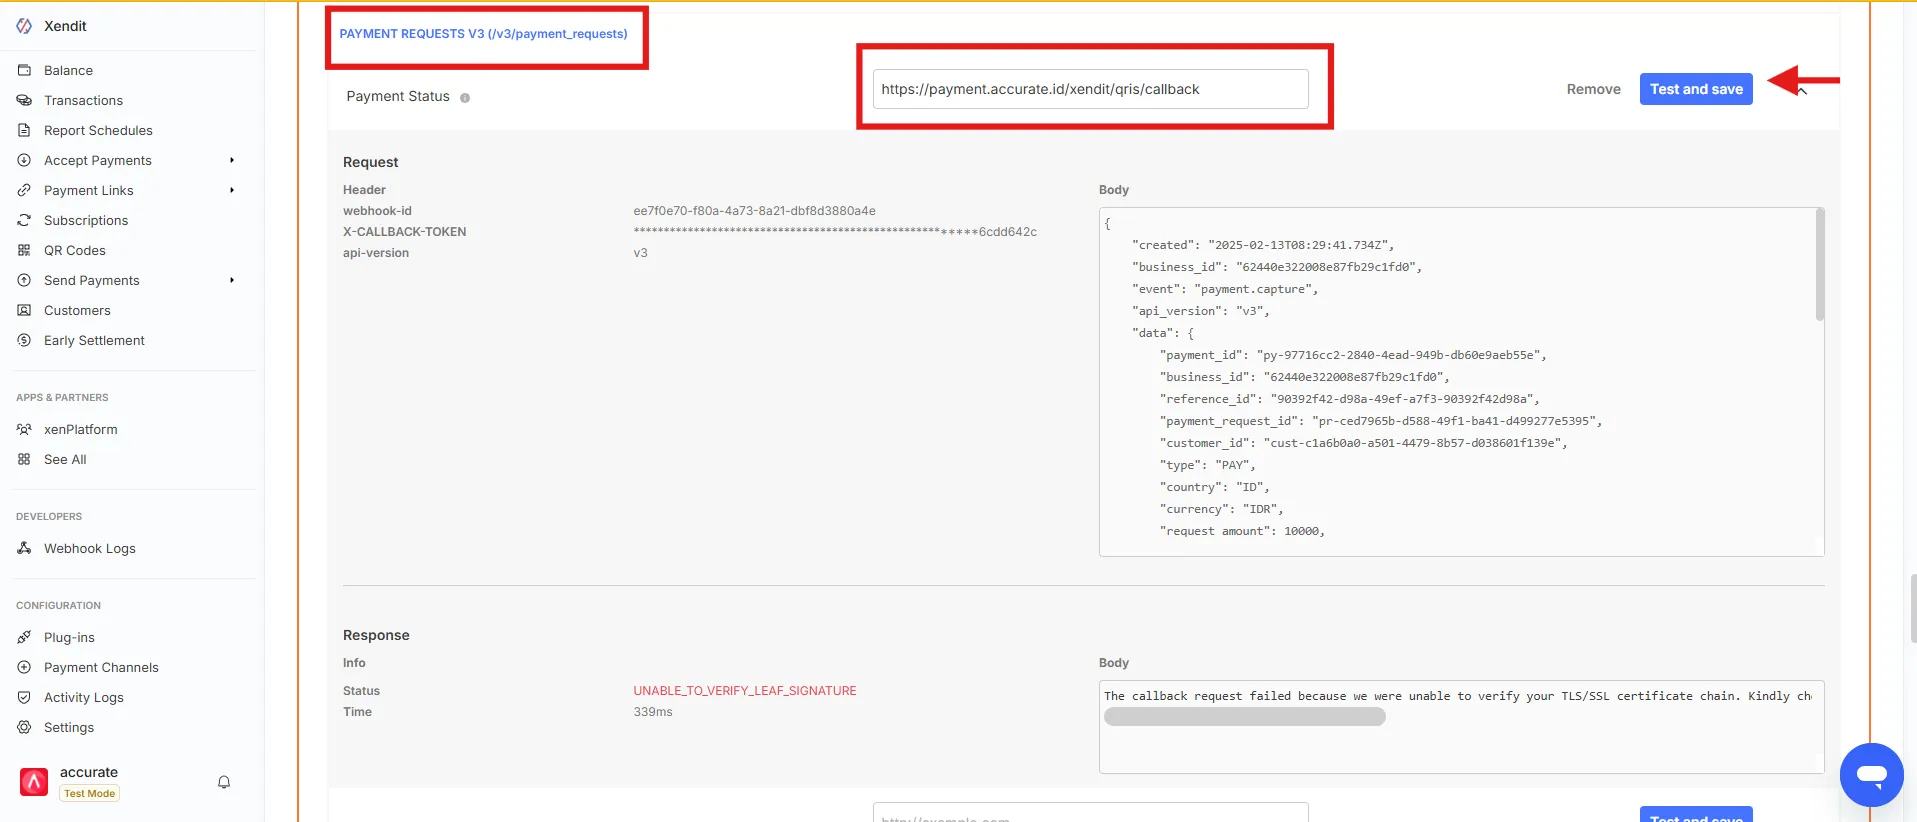Click the callback request failed message text
The height and width of the screenshot is (822, 1917).
(1458, 696)
